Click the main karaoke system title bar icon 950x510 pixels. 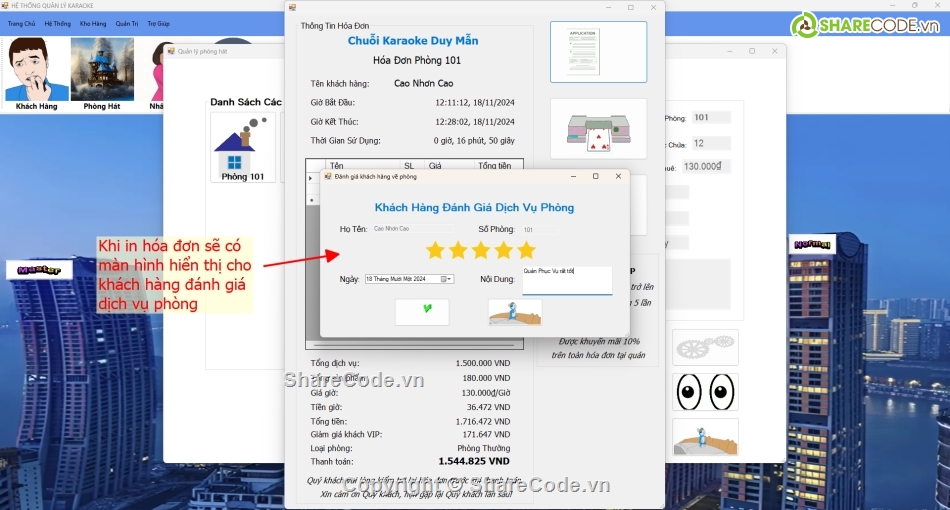[5, 5]
